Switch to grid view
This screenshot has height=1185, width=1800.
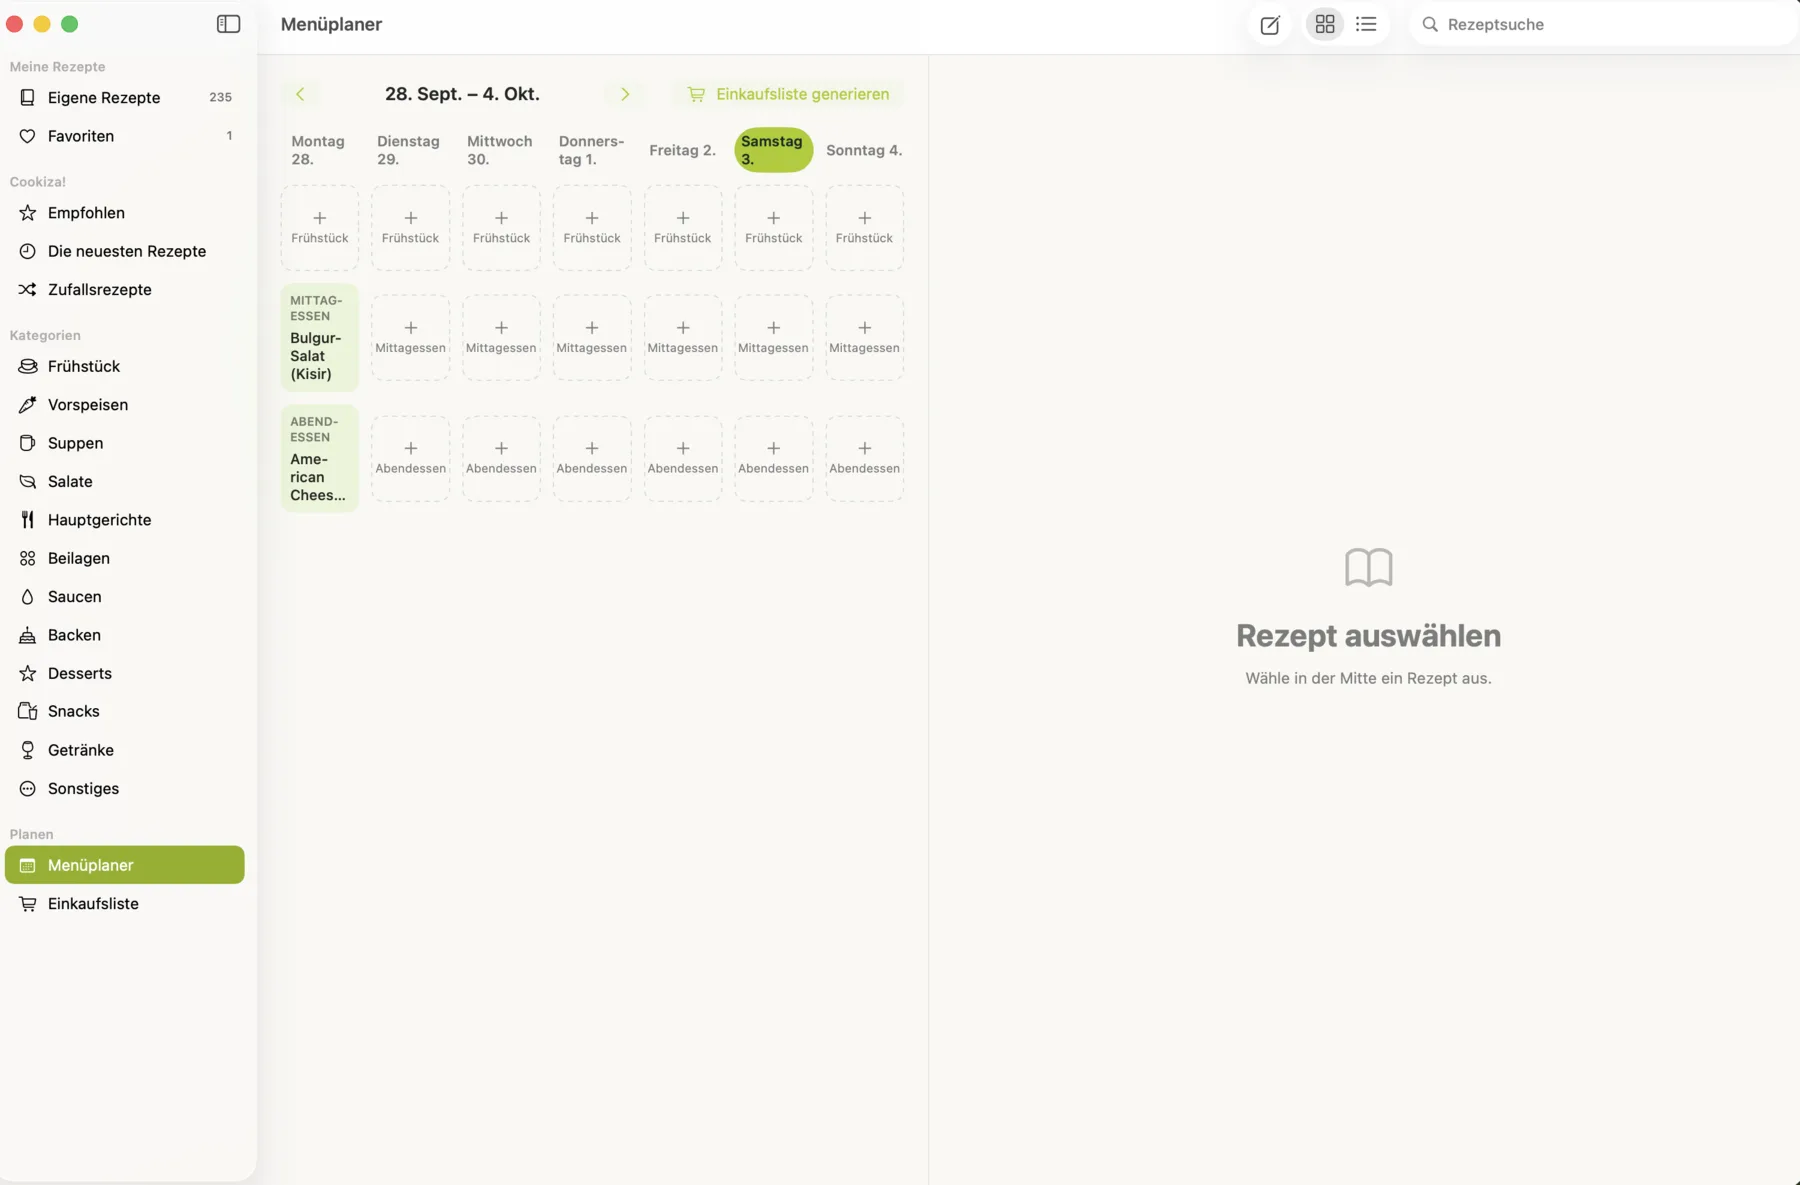(x=1325, y=24)
